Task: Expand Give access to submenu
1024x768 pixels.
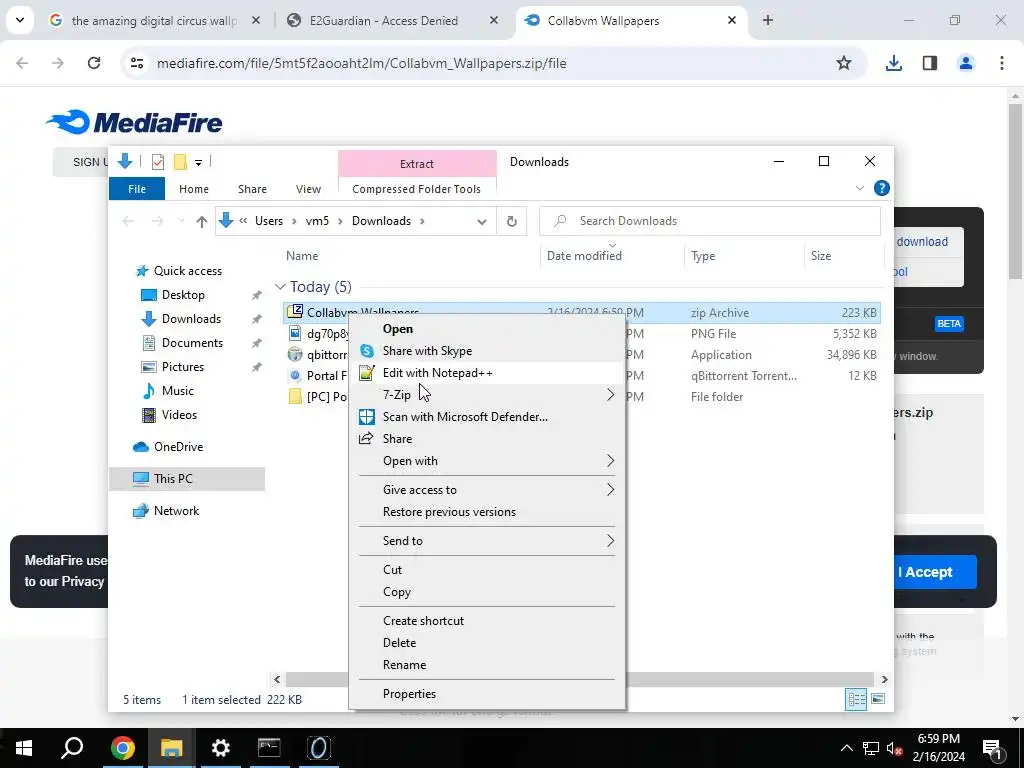Action: click(487, 490)
